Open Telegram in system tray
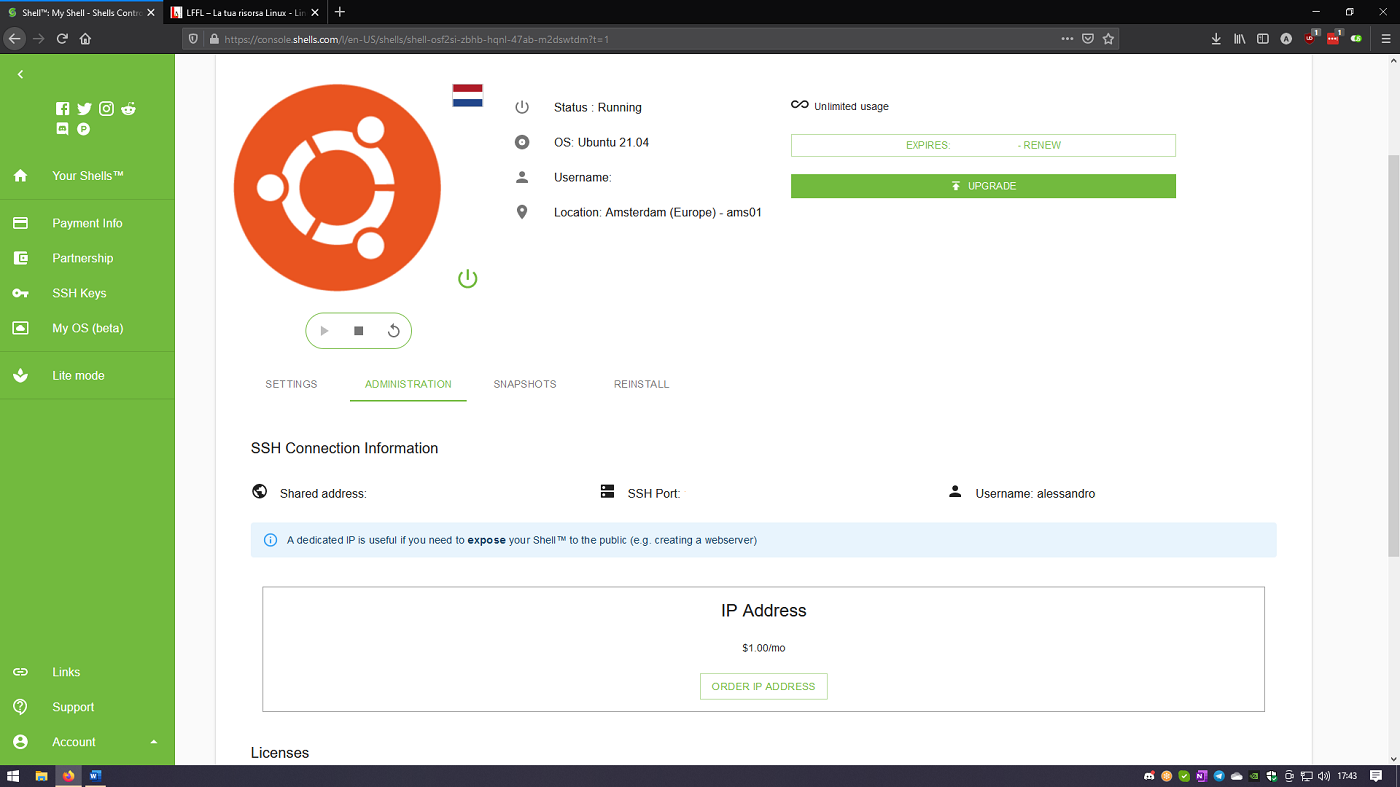Viewport: 1400px width, 787px height. (x=1219, y=776)
